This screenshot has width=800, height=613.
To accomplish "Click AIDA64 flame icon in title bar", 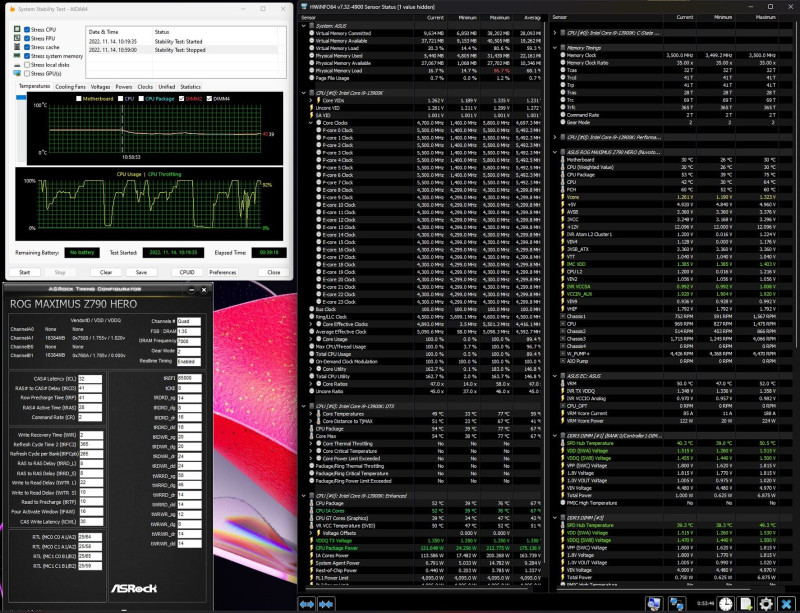I will pyautogui.click(x=12, y=9).
